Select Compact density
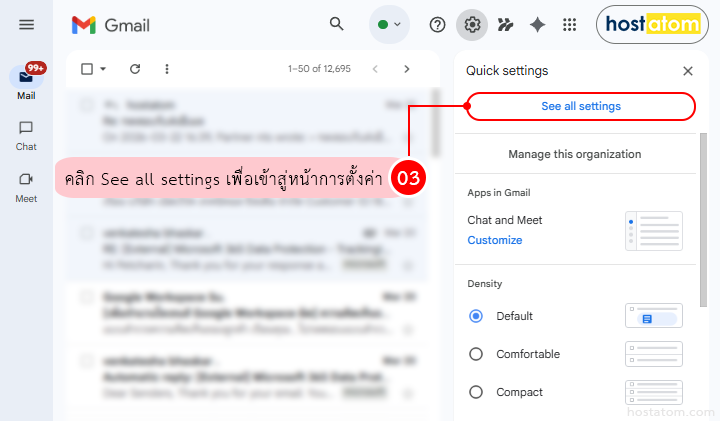720x421 pixels. (476, 392)
